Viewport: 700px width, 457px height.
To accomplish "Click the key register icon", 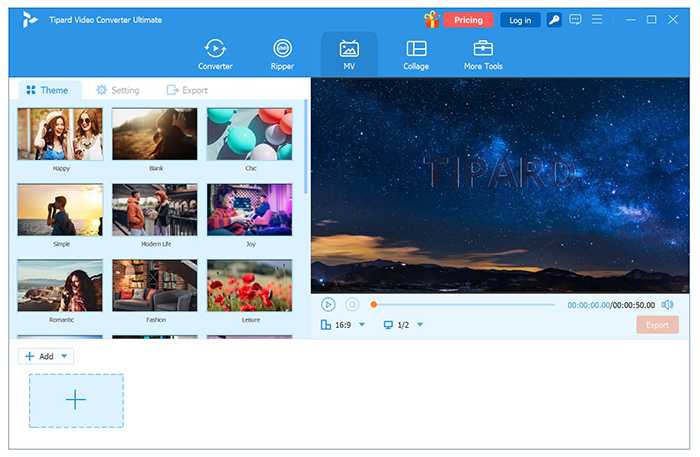I will click(554, 20).
